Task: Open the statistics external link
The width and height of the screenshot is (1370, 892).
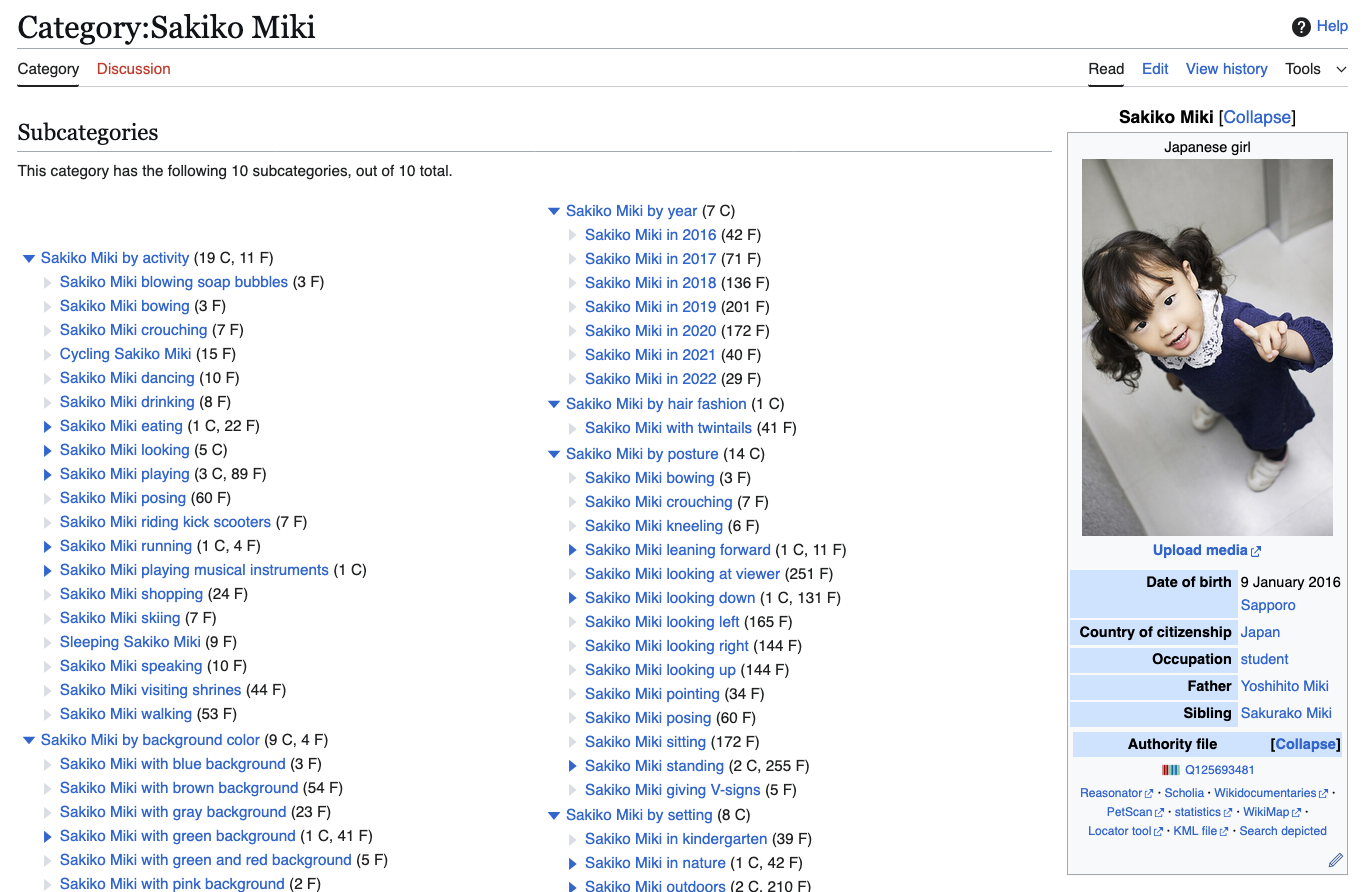Action: point(1203,812)
